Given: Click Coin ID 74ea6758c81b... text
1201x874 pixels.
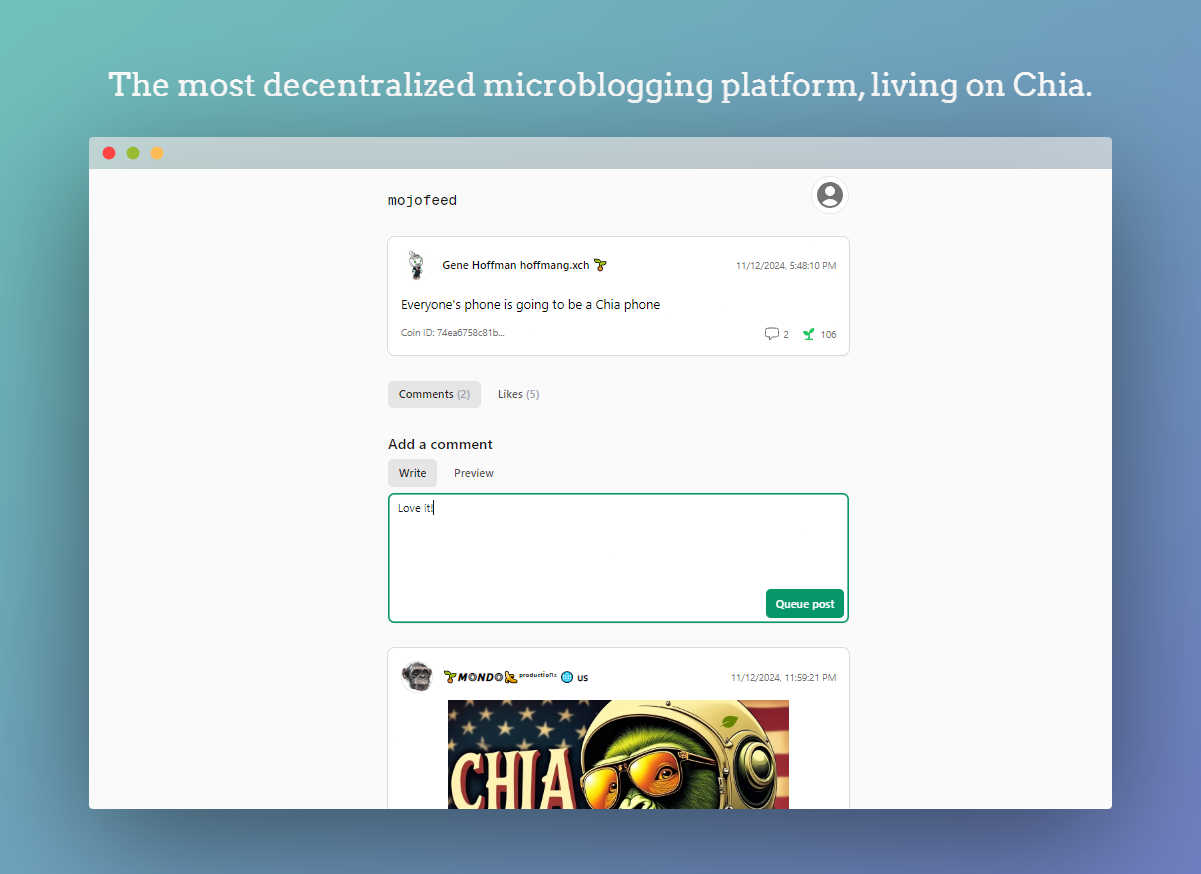Looking at the screenshot, I should pos(453,333).
